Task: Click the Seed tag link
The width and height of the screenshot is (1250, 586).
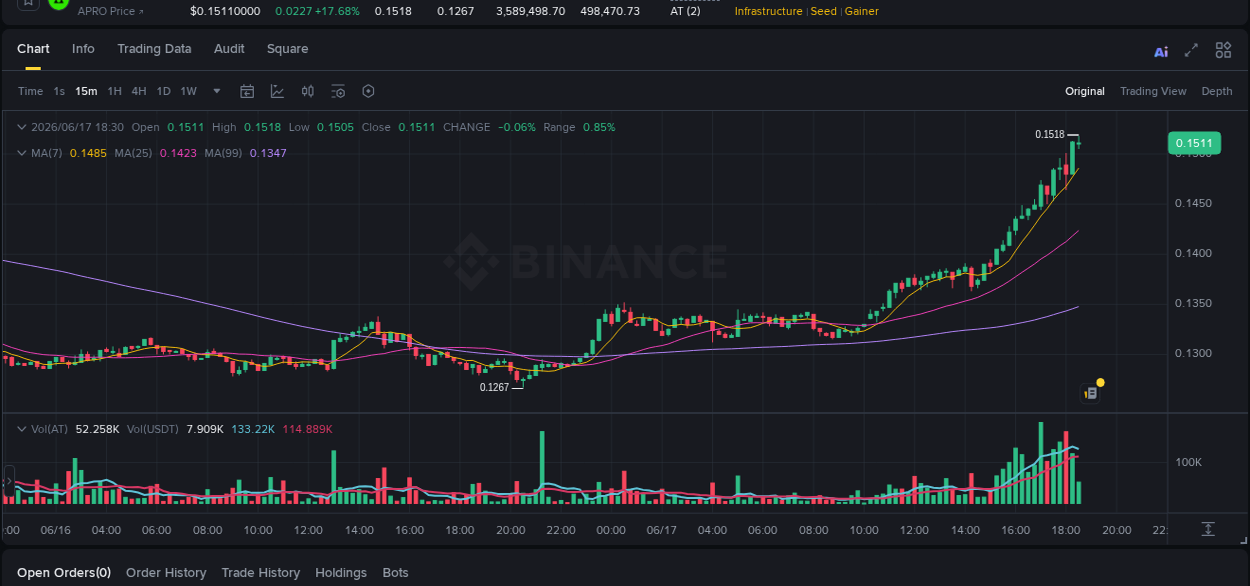Action: coord(824,11)
